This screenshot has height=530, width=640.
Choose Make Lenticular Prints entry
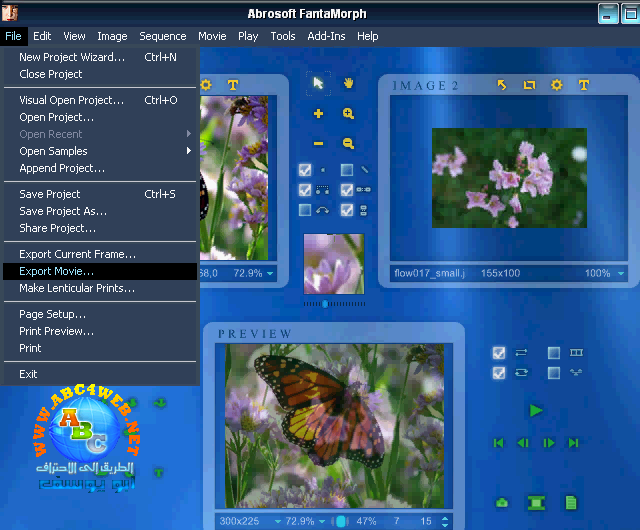pos(100,288)
